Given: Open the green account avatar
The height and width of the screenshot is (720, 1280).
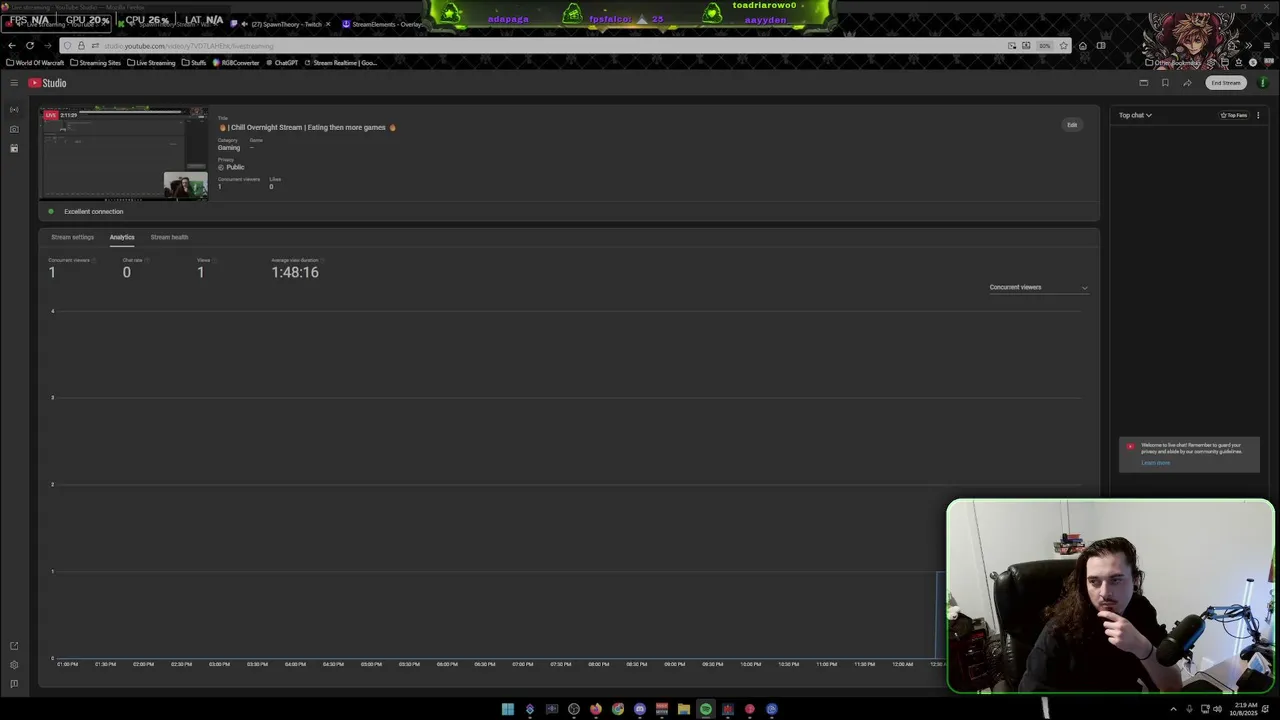Looking at the screenshot, I should point(1263,83).
